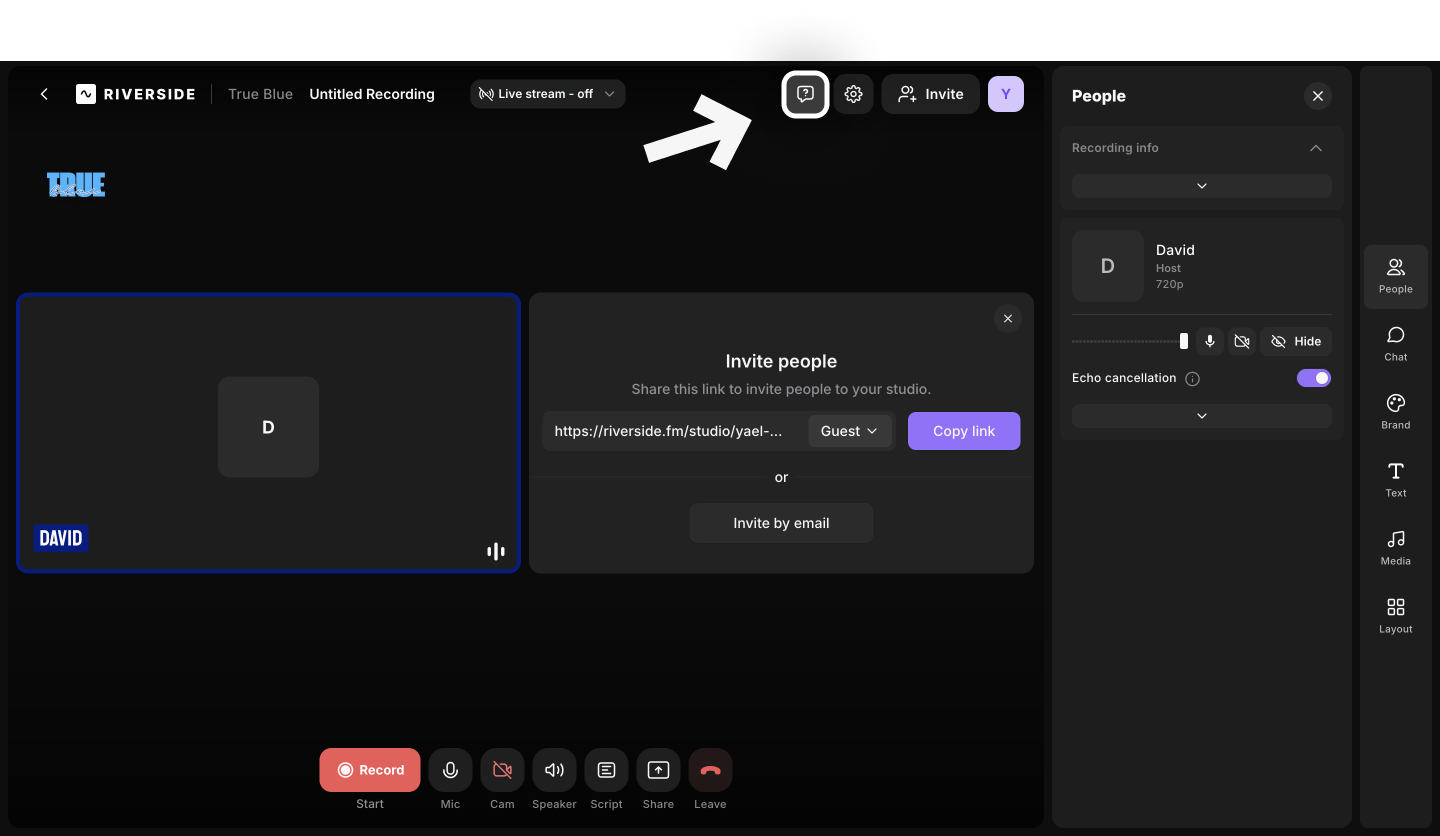This screenshot has width=1440, height=836.
Task: Open the Y profile avatar
Action: click(1005, 94)
